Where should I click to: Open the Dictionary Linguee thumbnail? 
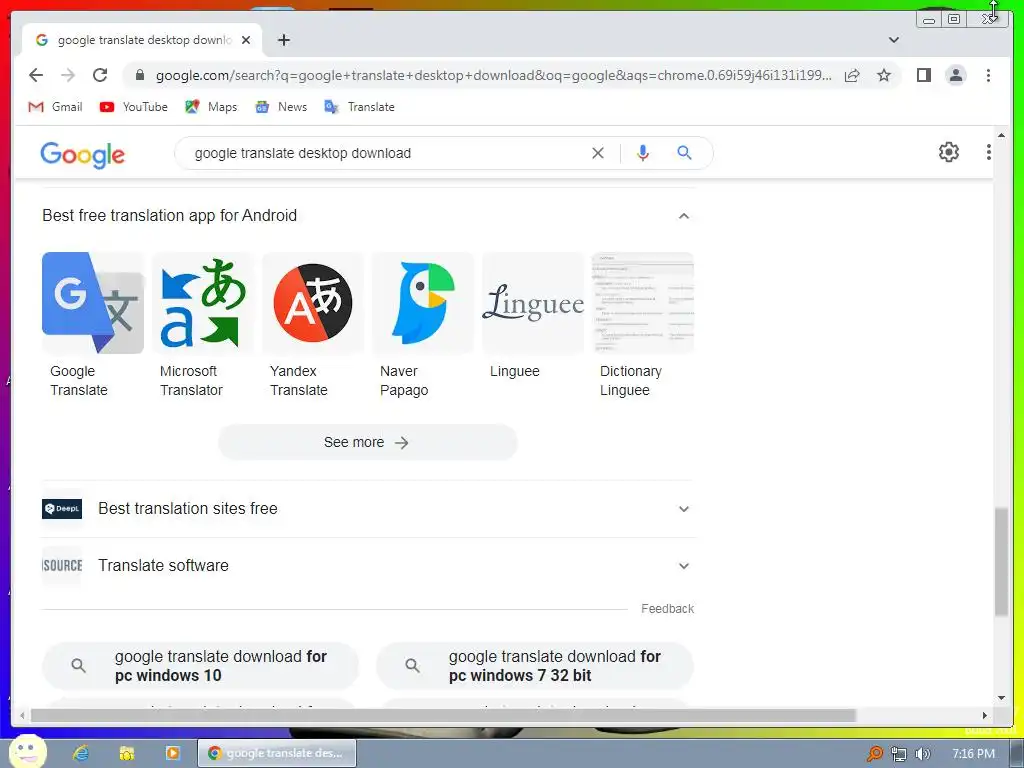click(x=643, y=303)
